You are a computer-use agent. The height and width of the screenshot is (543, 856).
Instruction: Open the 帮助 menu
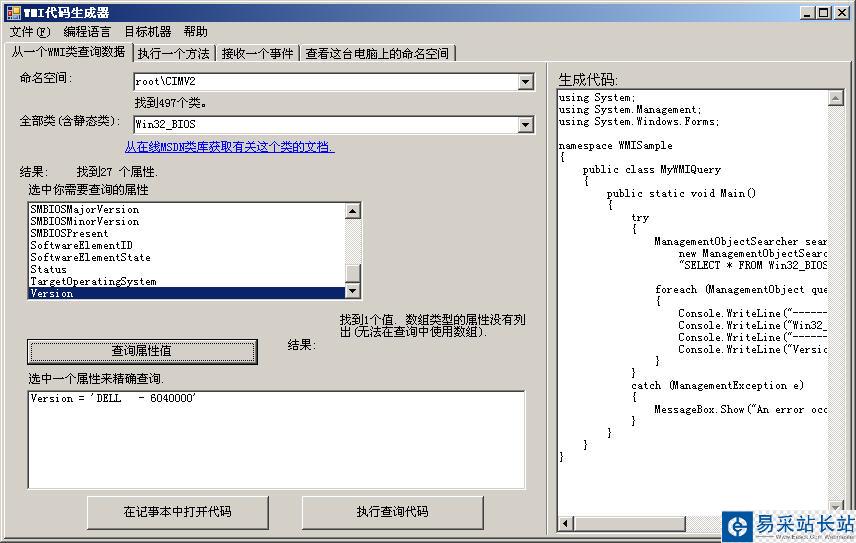(195, 32)
